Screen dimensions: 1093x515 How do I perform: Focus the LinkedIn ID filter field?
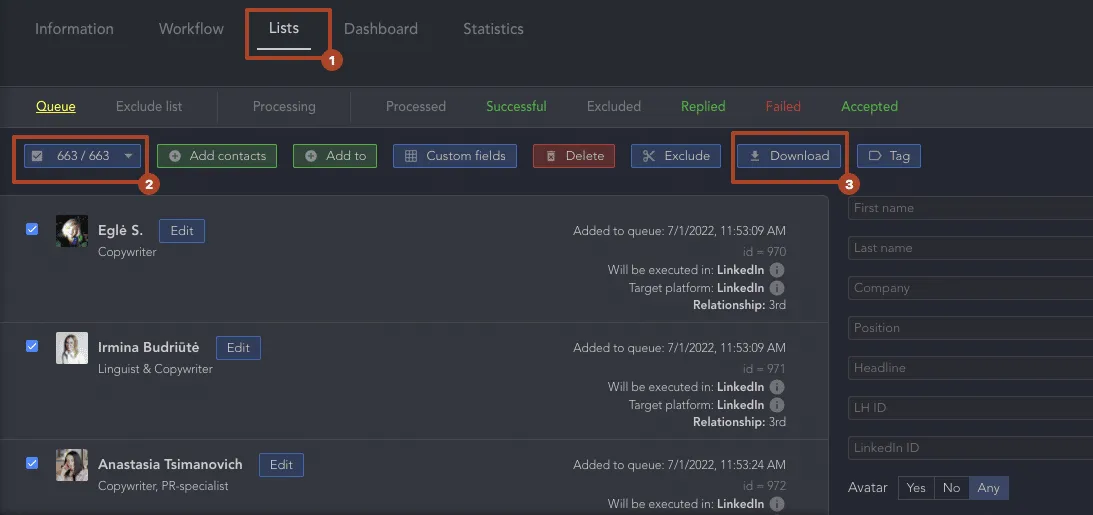click(970, 448)
